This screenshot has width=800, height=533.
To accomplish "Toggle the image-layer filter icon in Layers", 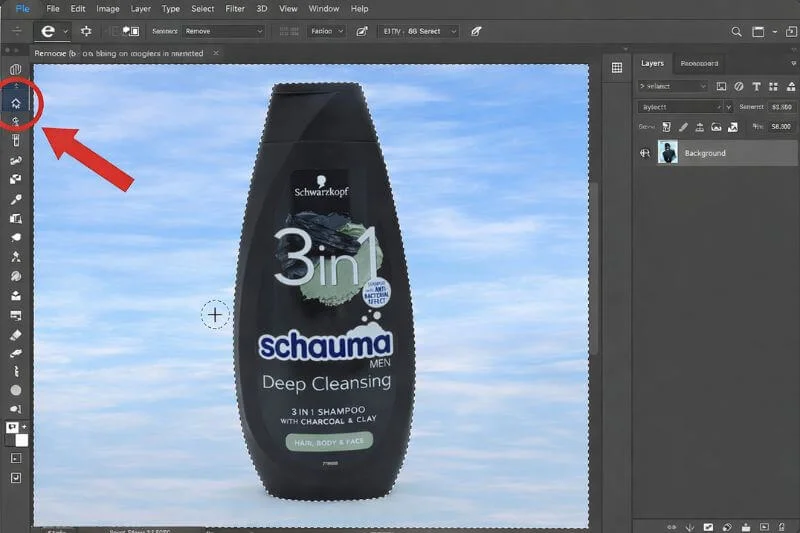I will coord(721,86).
